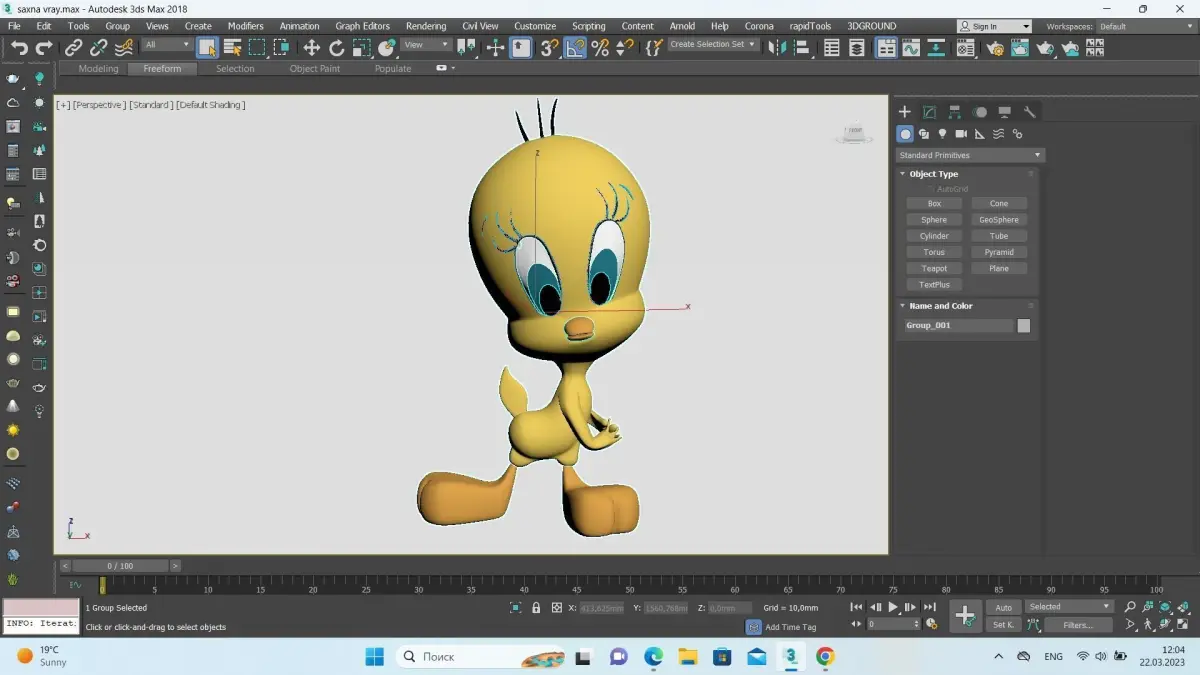Open key filter Selected dropdown
Screen dimensions: 1200x675
tap(1069, 607)
